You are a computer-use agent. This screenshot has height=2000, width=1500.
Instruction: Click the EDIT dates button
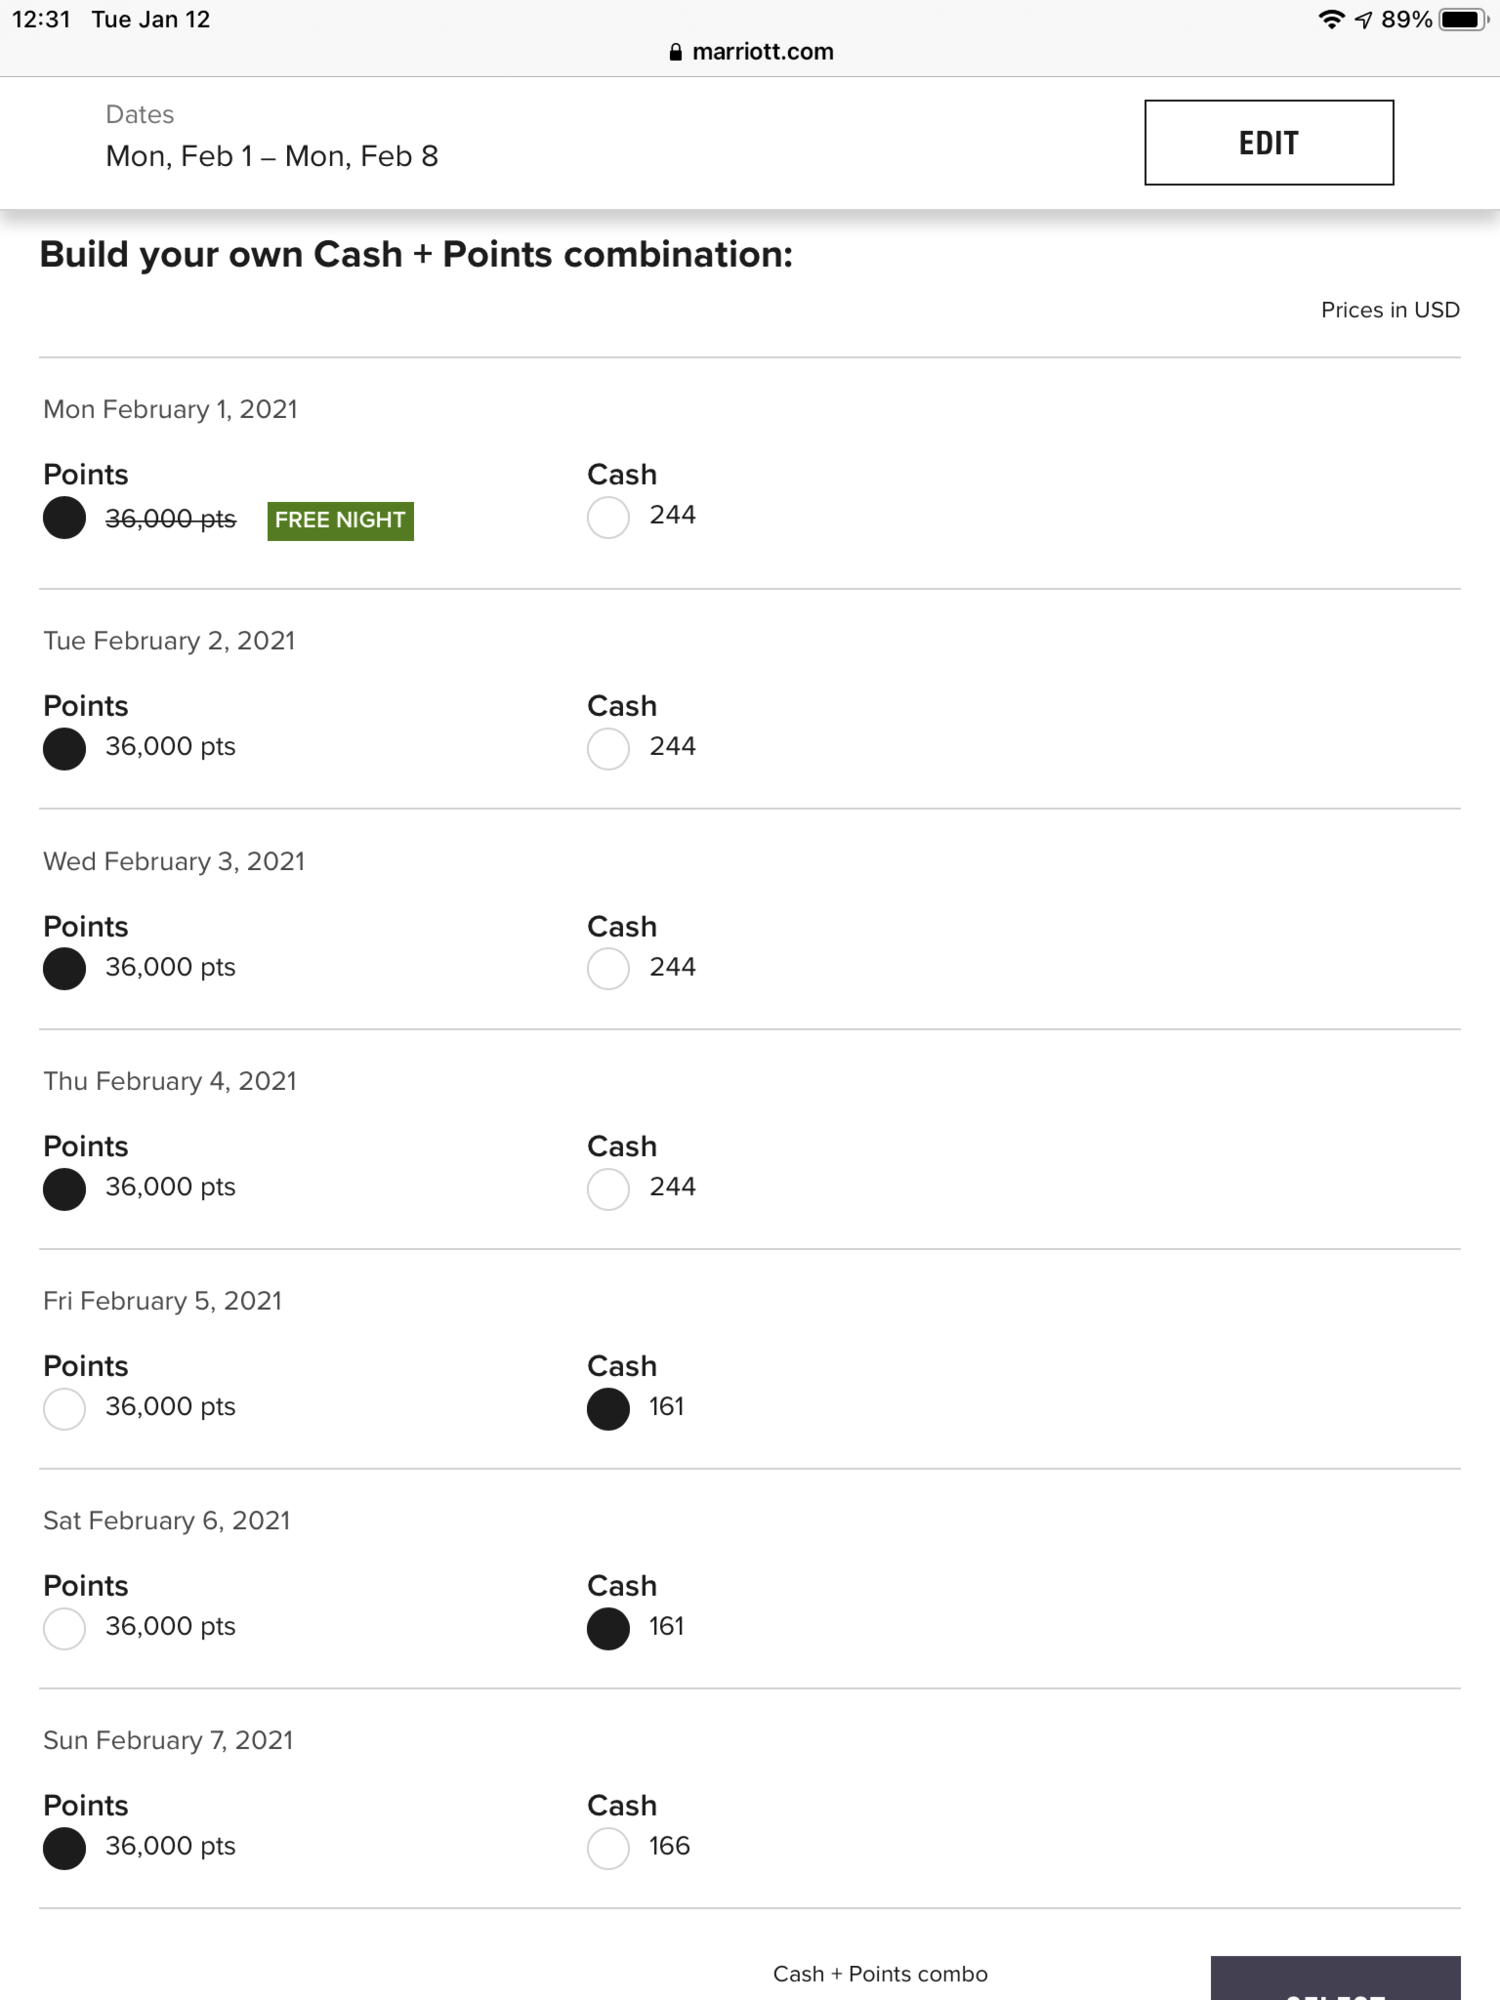[1269, 142]
